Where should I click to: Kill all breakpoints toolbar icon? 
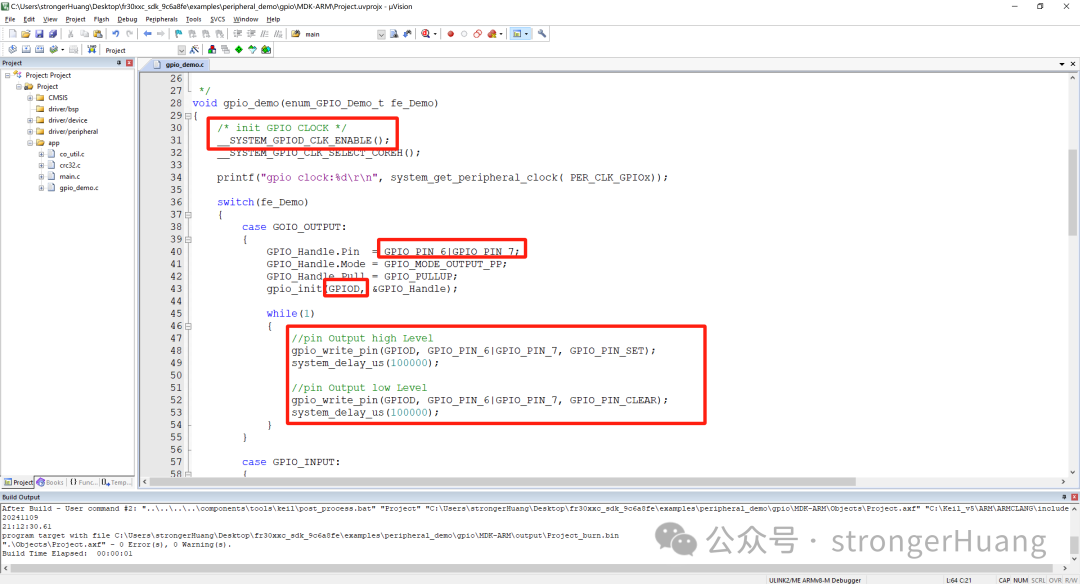[x=492, y=34]
